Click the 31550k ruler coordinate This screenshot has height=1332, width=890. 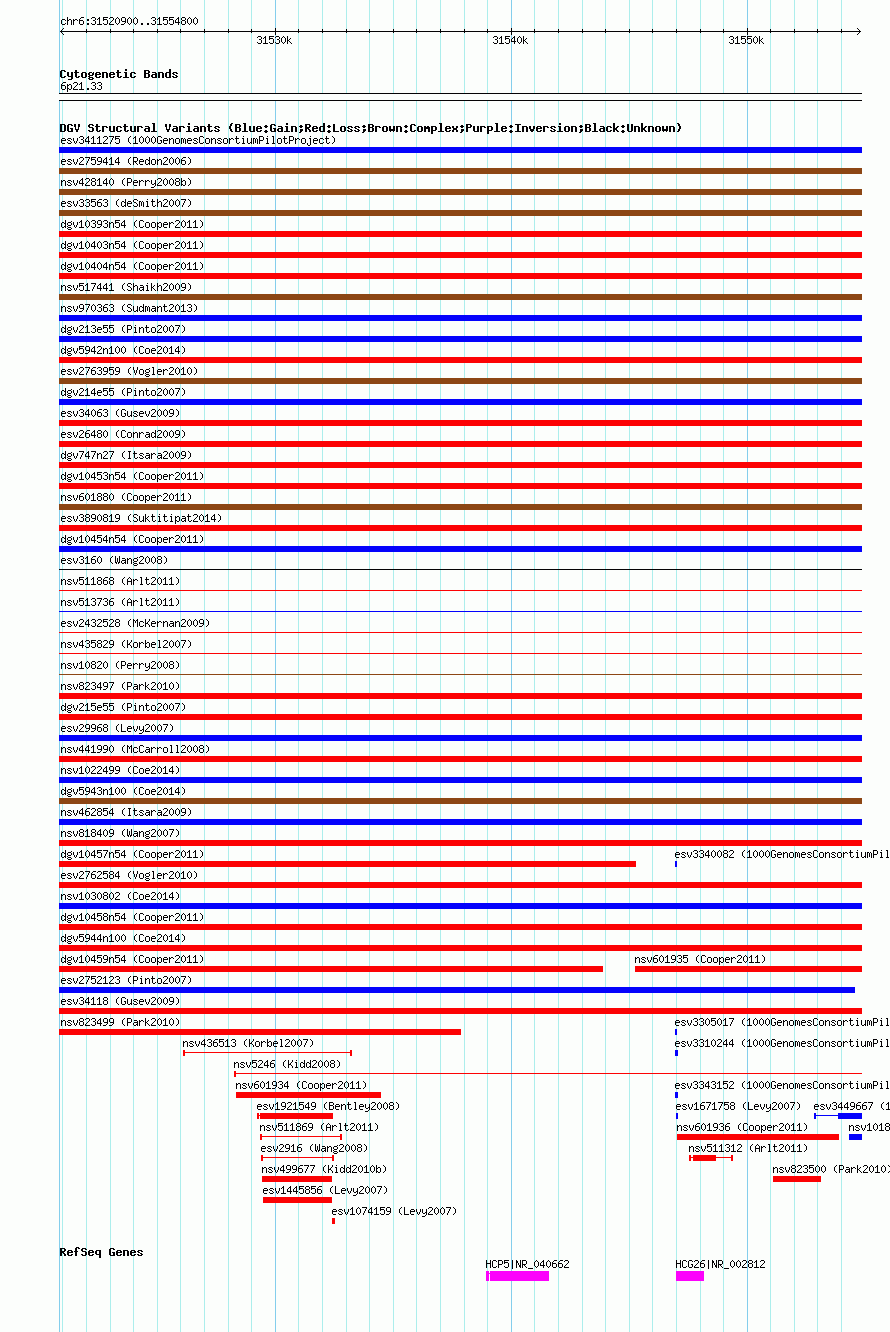(746, 40)
